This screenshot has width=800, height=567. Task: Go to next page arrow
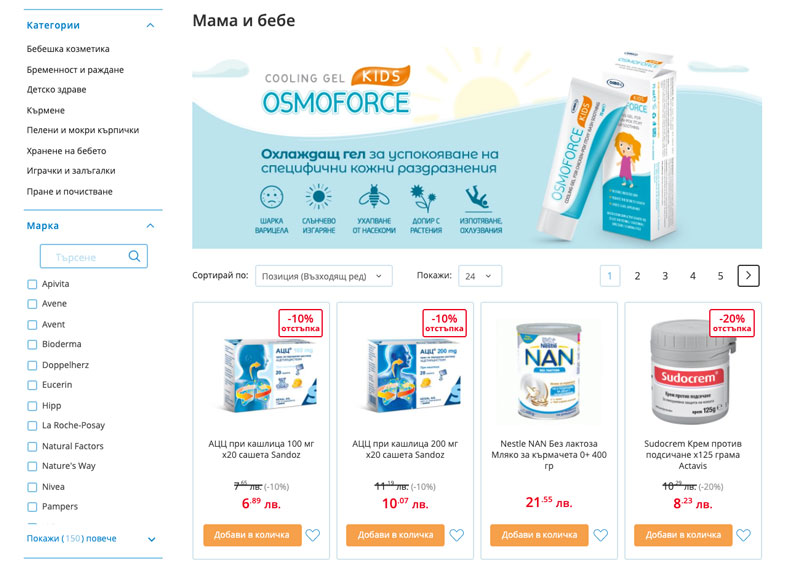click(748, 276)
